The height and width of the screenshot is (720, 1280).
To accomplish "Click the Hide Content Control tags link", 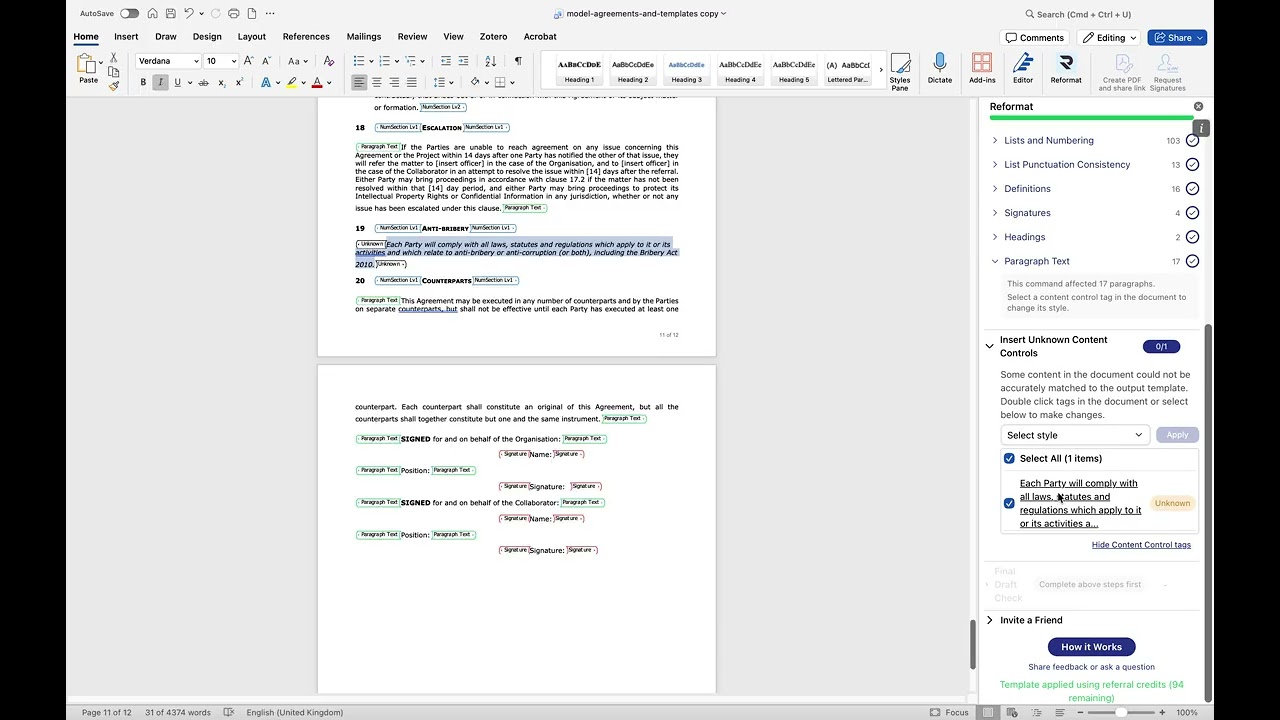I will pos(1141,545).
